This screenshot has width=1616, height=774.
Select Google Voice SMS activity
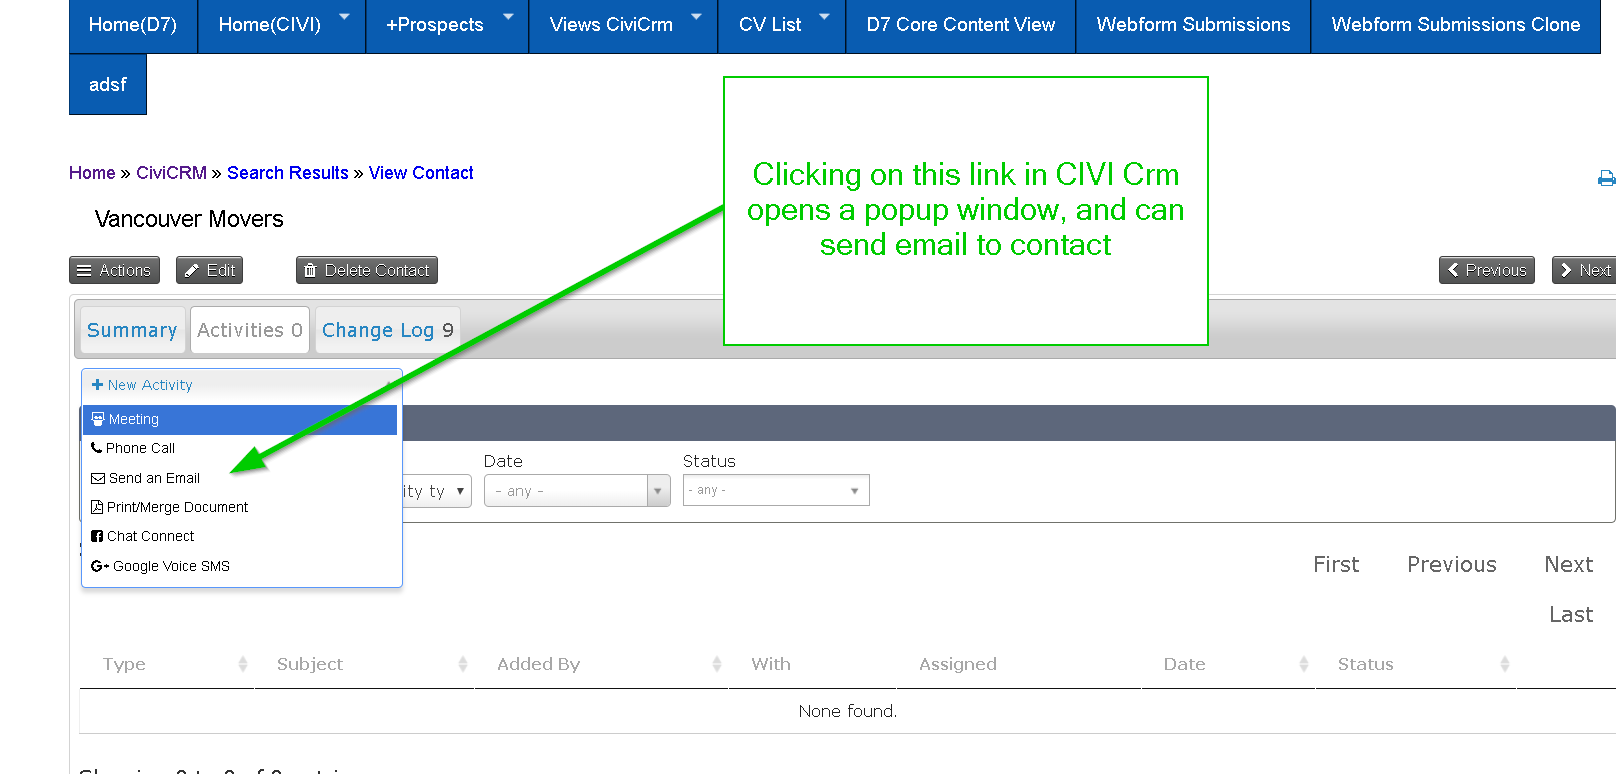coord(240,566)
